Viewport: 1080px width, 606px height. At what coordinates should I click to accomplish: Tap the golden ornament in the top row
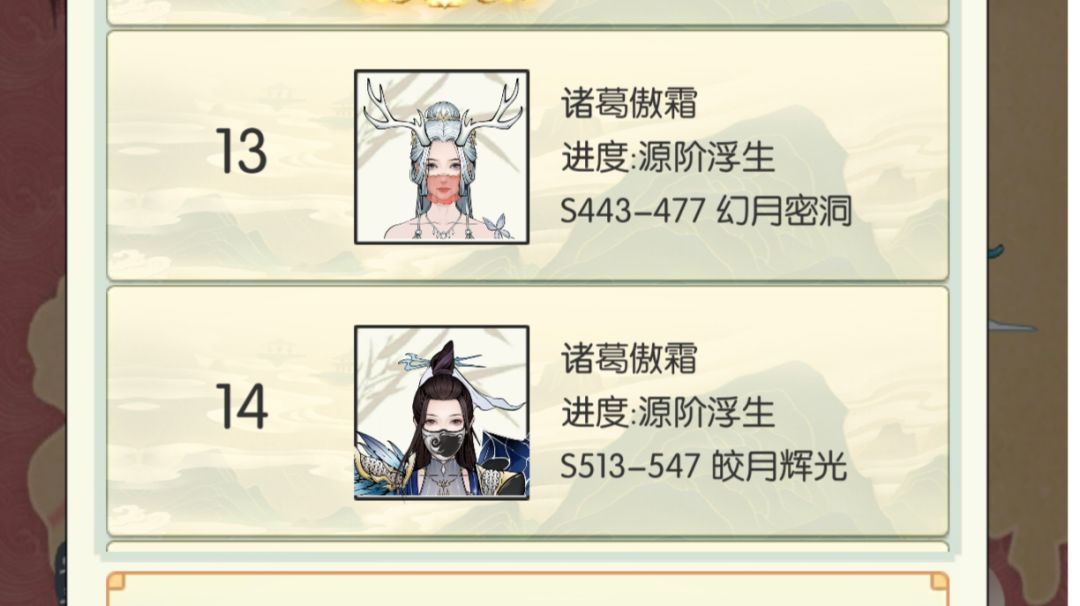(x=441, y=3)
